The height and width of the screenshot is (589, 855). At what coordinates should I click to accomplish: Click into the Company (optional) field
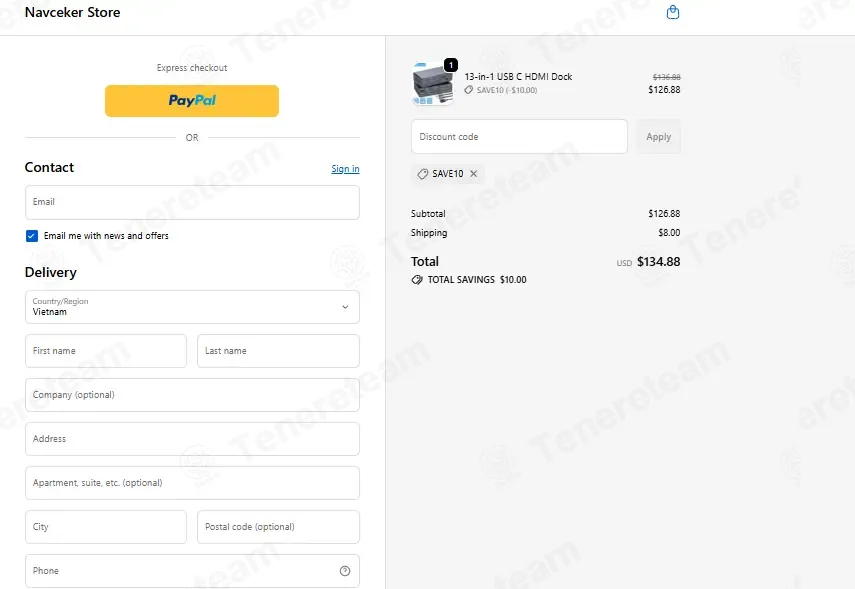(192, 395)
